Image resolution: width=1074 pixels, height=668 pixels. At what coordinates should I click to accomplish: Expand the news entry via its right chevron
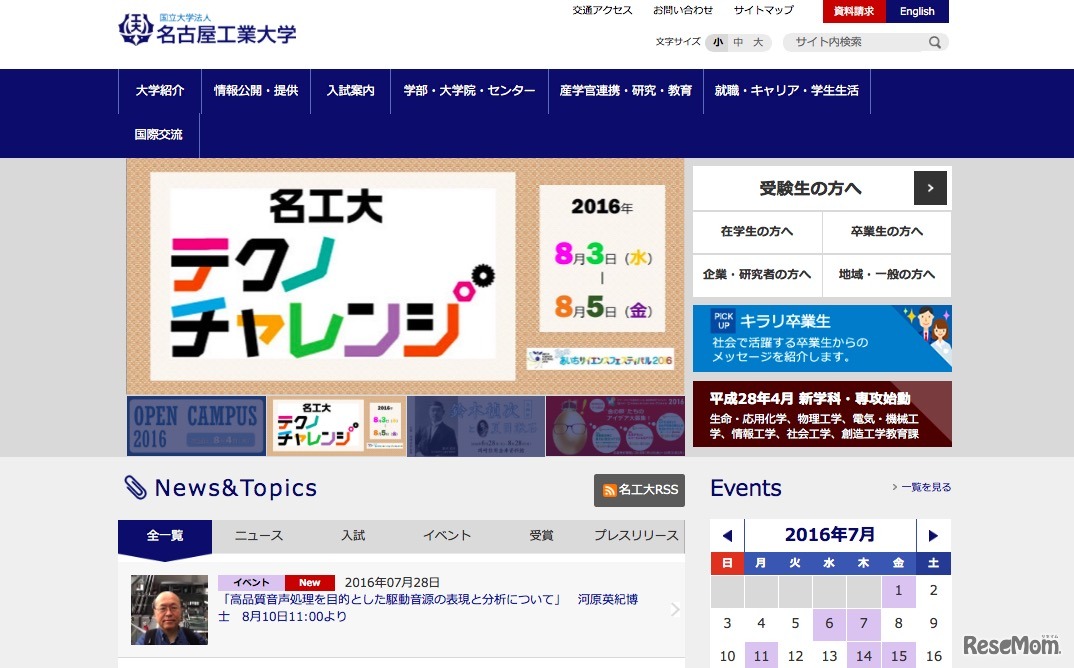coord(673,608)
